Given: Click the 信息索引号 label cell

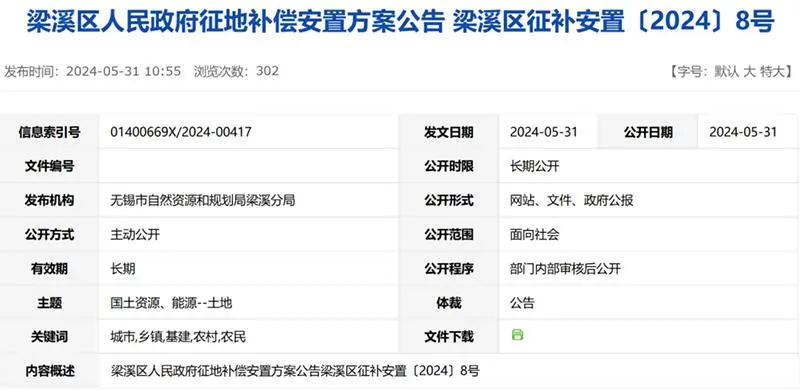Looking at the screenshot, I should (49, 132).
